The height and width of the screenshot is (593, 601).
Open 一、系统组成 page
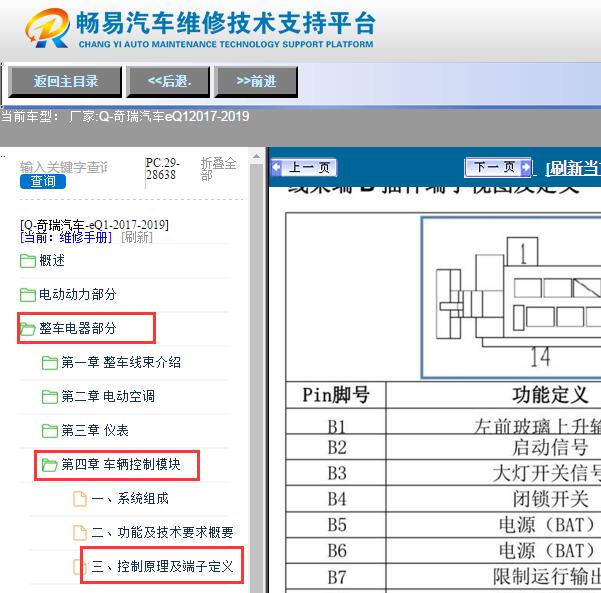(130, 499)
